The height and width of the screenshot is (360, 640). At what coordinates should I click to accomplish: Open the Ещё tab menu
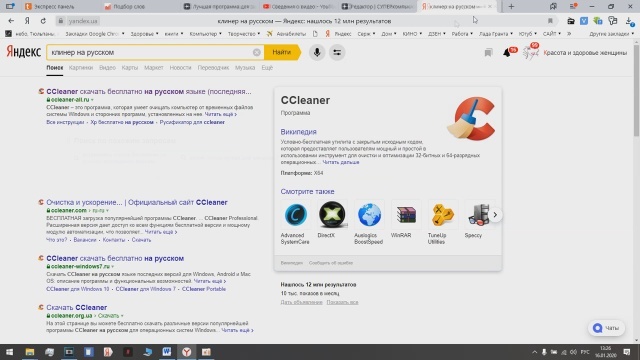click(x=267, y=68)
